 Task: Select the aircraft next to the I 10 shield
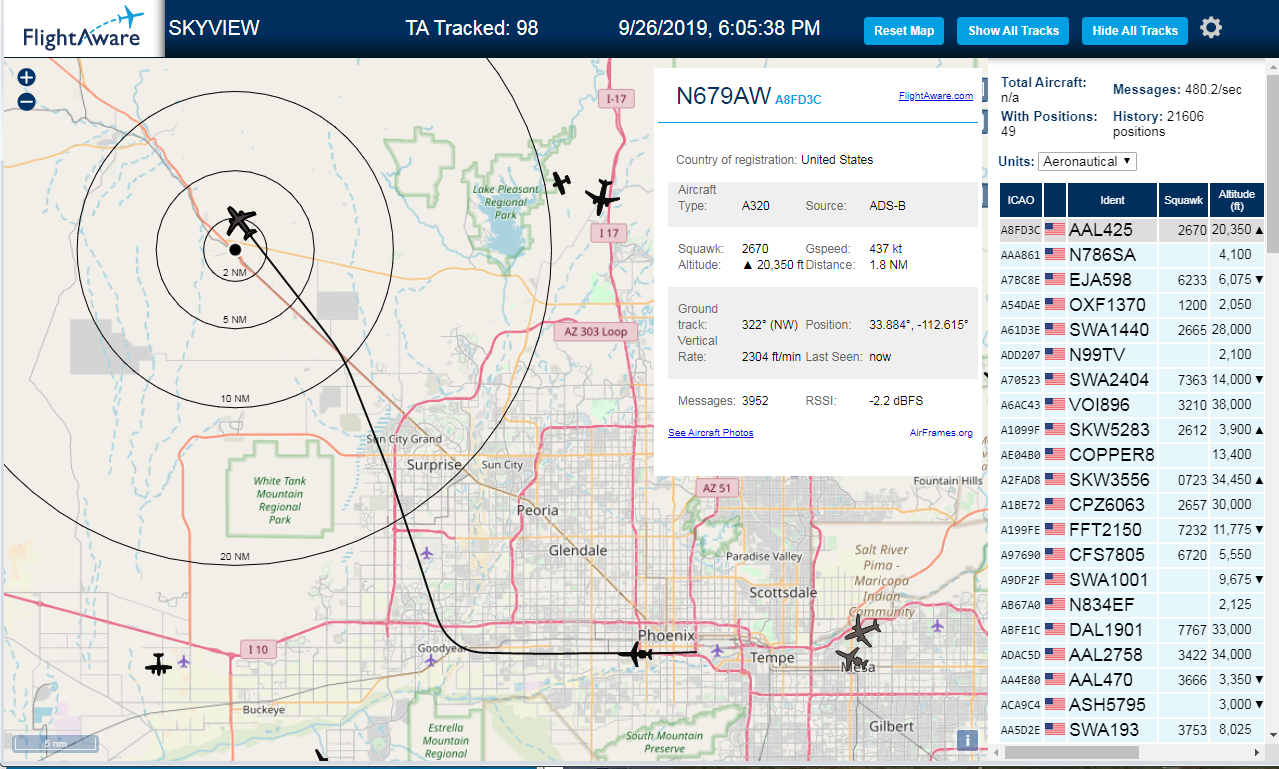pos(159,664)
